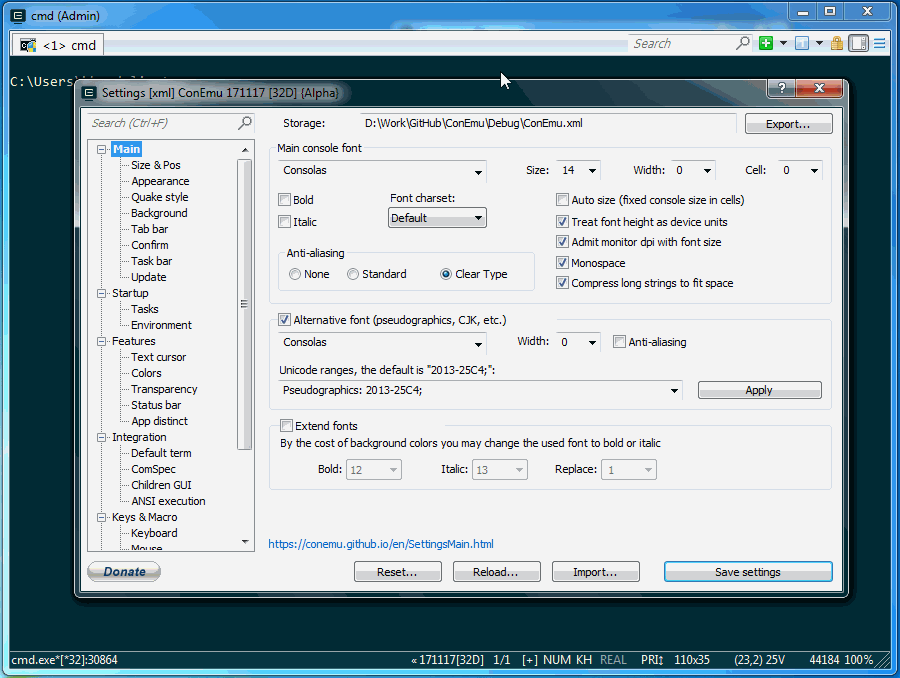Click the alternative view panel icon
The width and height of the screenshot is (900, 678).
(x=859, y=44)
